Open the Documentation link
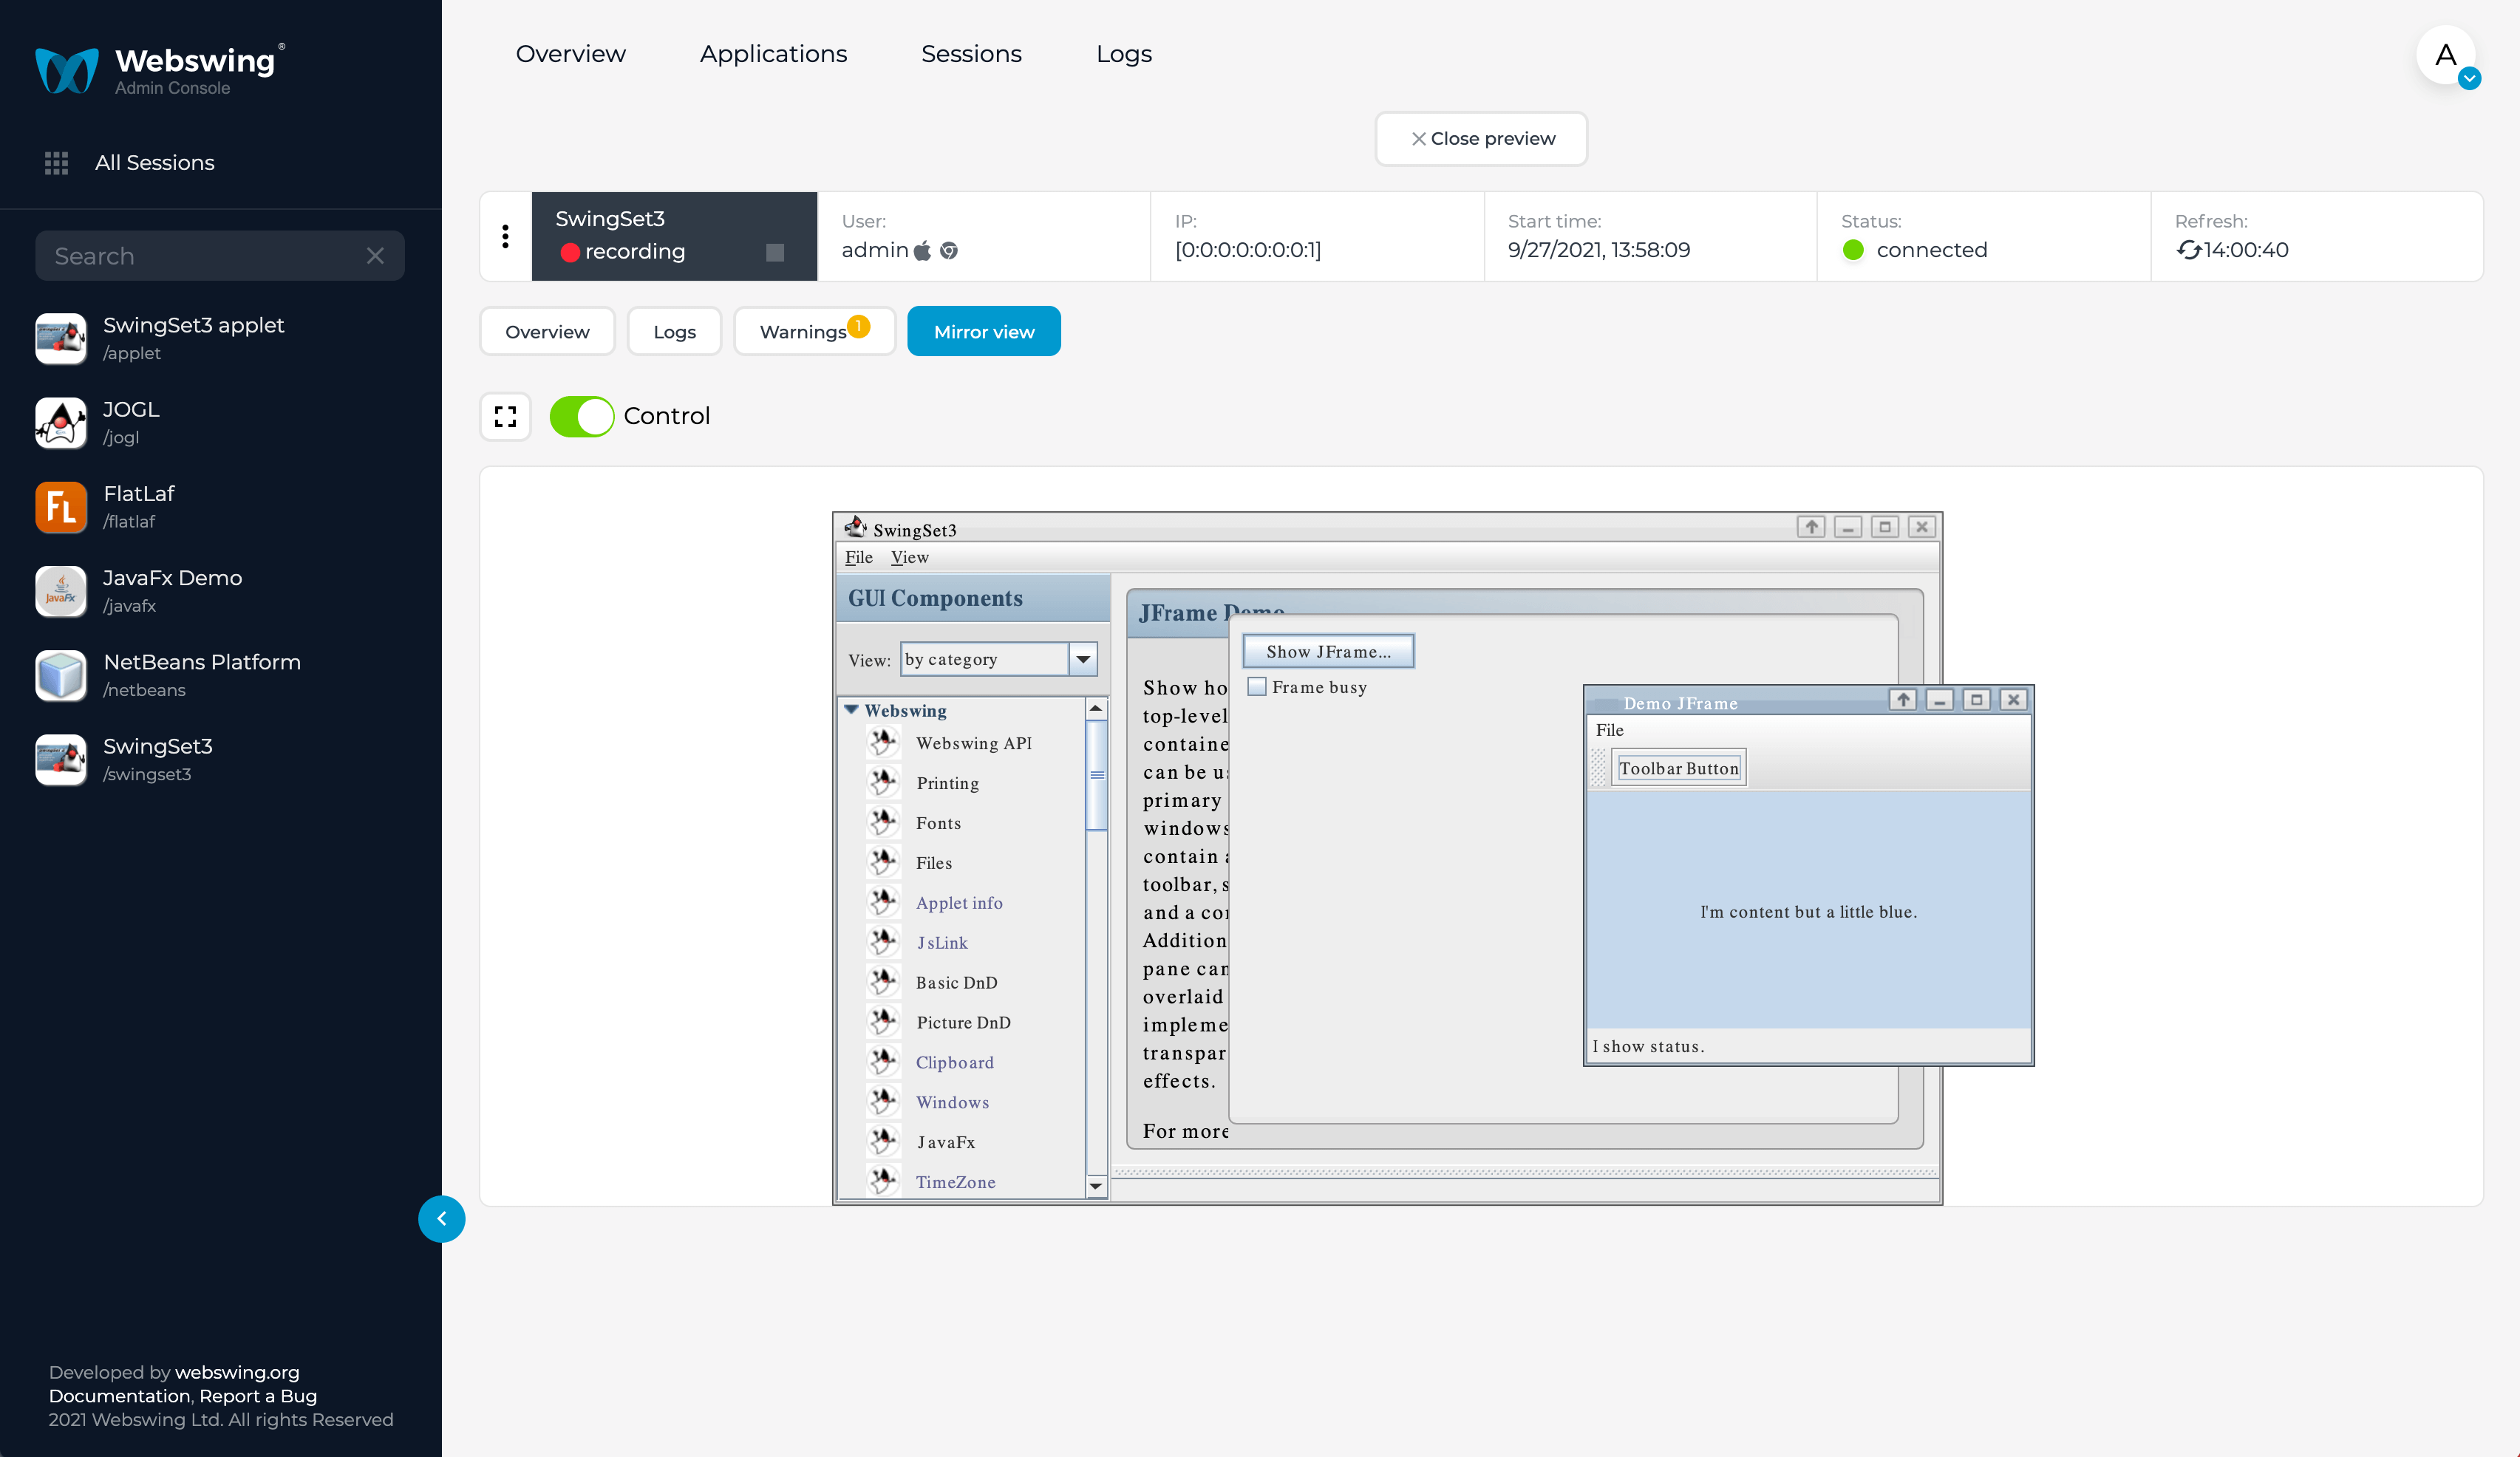Image resolution: width=2520 pixels, height=1457 pixels. (119, 1396)
